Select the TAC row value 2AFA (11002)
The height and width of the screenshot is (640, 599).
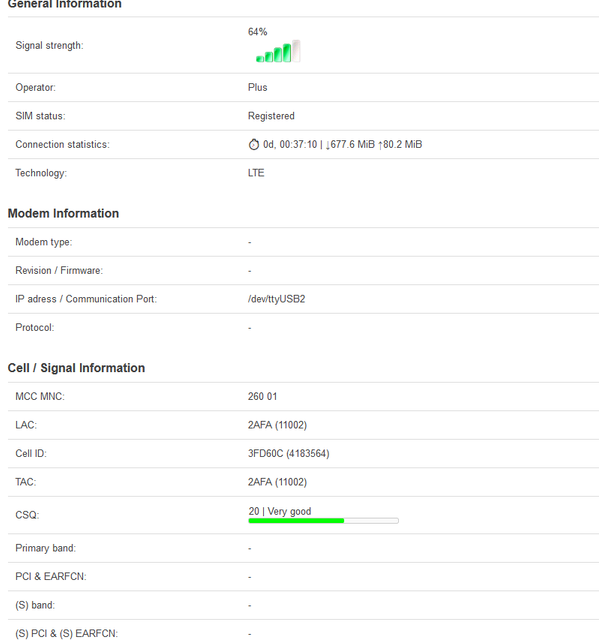[277, 482]
